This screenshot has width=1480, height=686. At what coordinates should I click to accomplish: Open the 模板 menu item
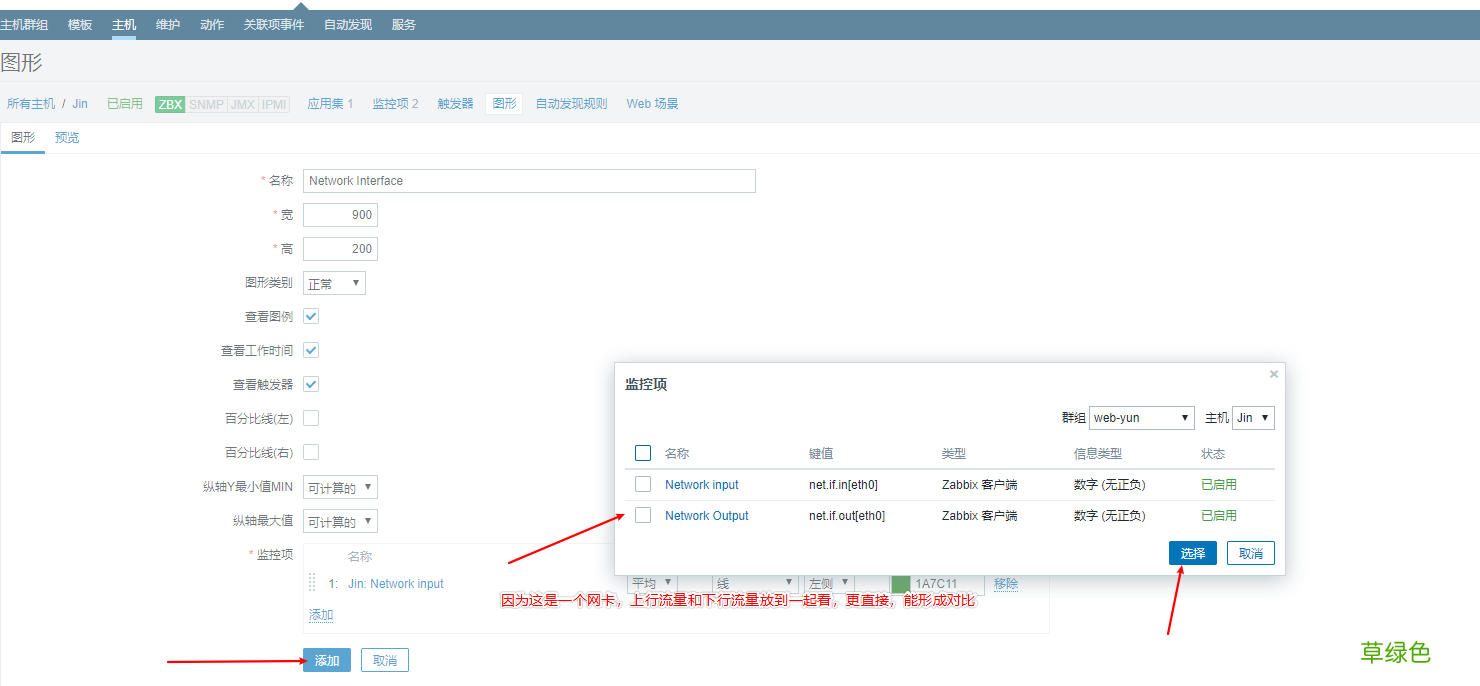coord(79,24)
